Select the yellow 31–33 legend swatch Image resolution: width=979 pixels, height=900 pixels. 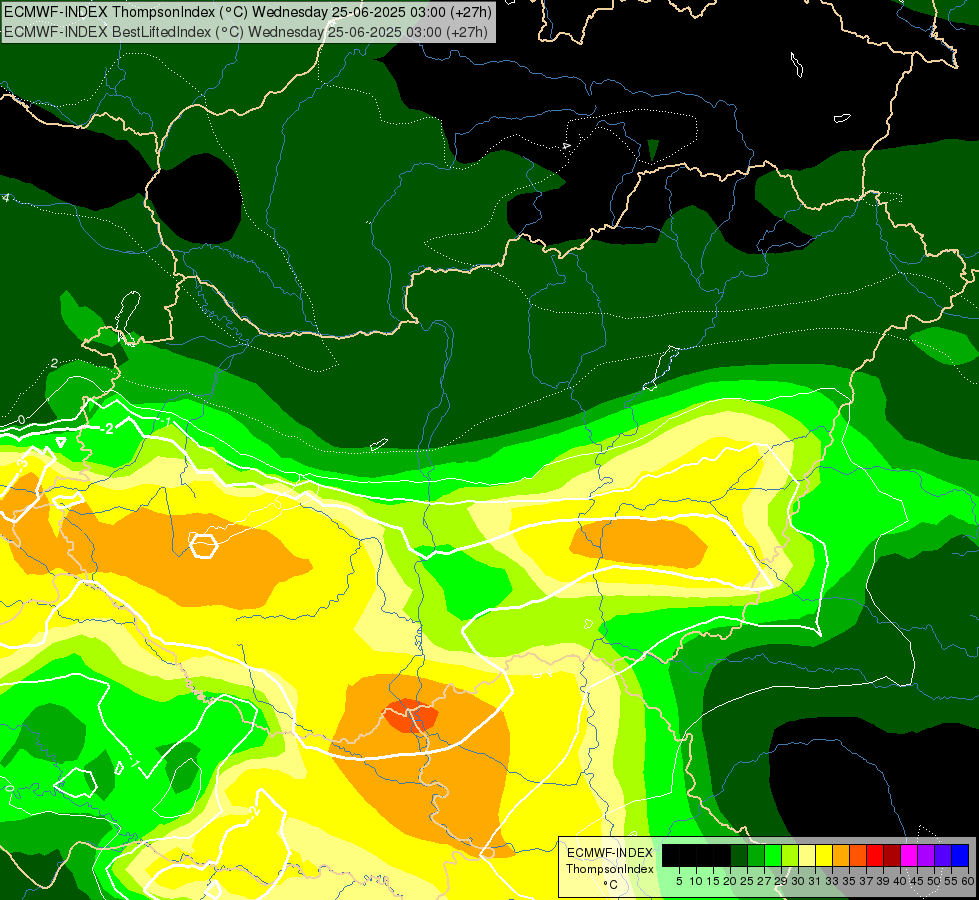point(824,855)
